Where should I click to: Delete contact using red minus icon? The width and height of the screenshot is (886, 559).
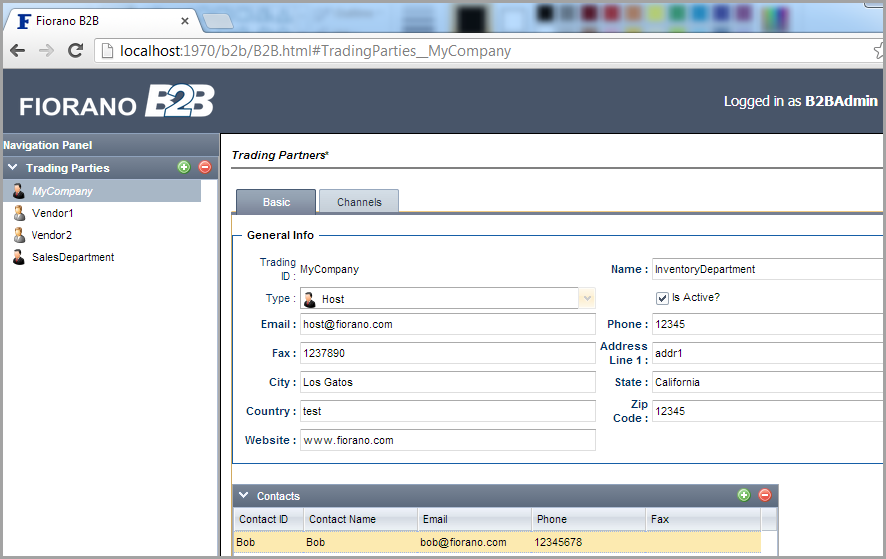click(x=765, y=495)
